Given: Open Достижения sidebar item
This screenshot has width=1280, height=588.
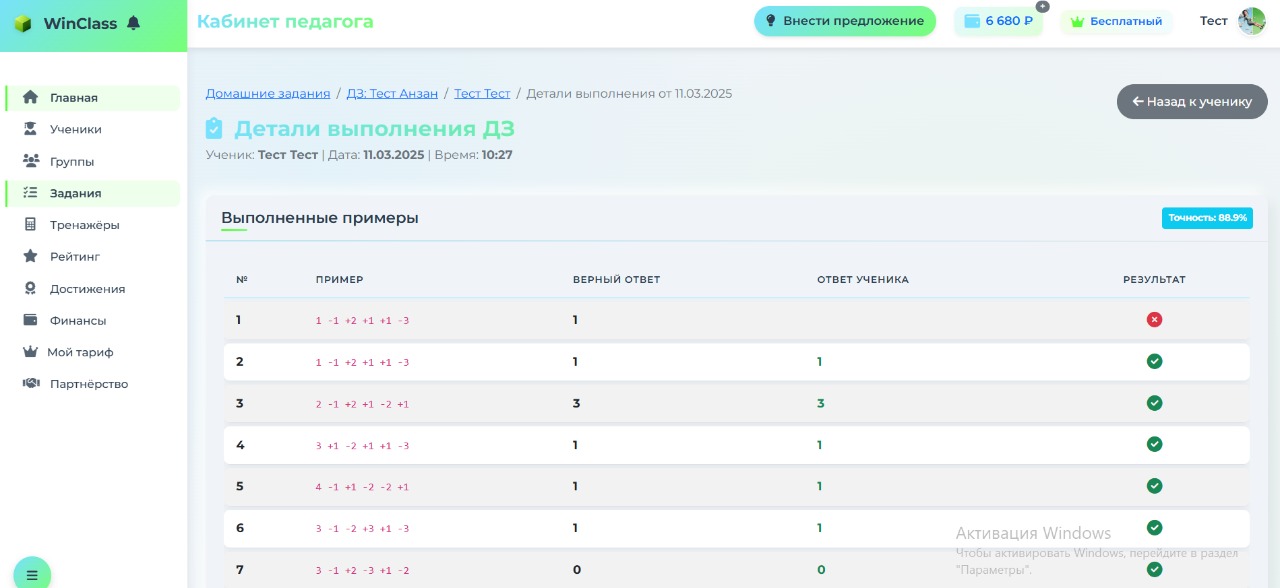Looking at the screenshot, I should point(87,289).
